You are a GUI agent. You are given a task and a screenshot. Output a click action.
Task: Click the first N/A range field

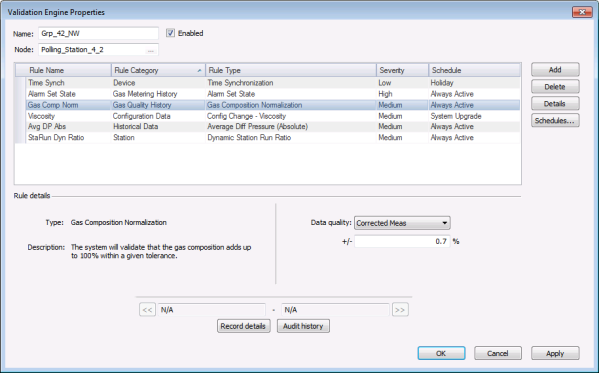click(212, 310)
